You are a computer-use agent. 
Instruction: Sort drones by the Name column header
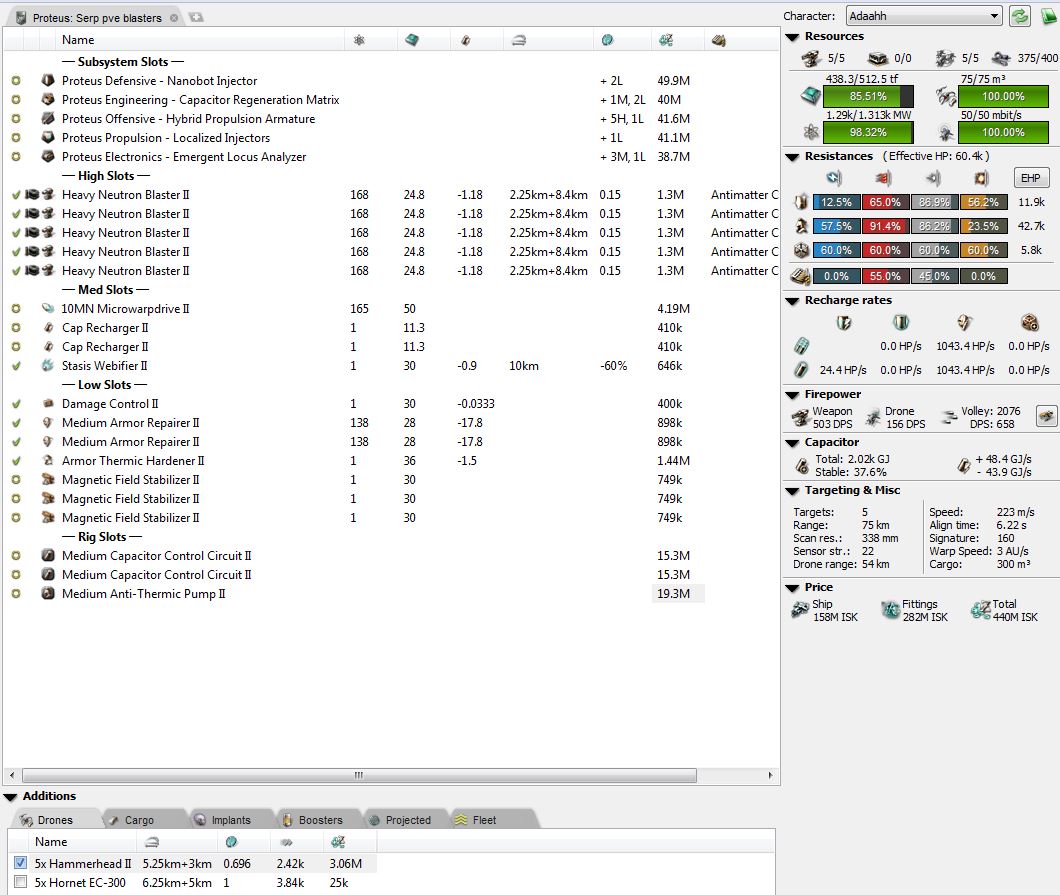point(81,842)
